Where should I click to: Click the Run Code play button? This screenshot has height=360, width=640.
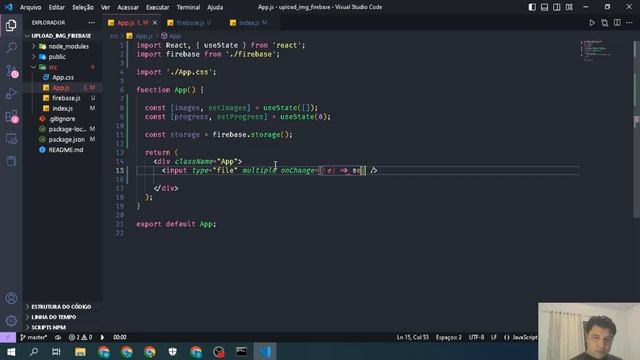point(592,23)
